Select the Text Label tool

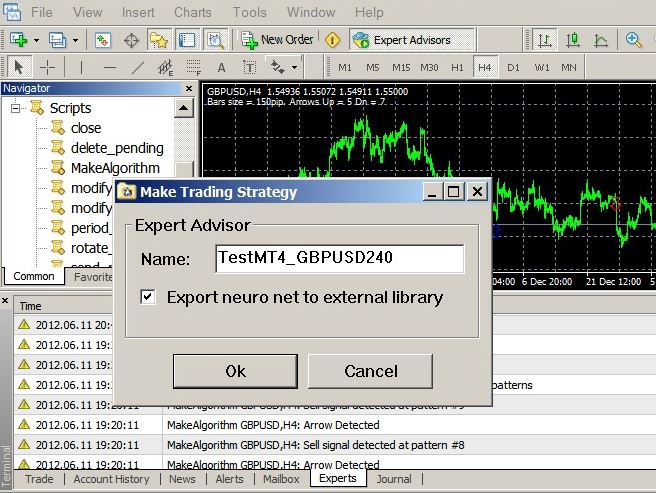249,67
